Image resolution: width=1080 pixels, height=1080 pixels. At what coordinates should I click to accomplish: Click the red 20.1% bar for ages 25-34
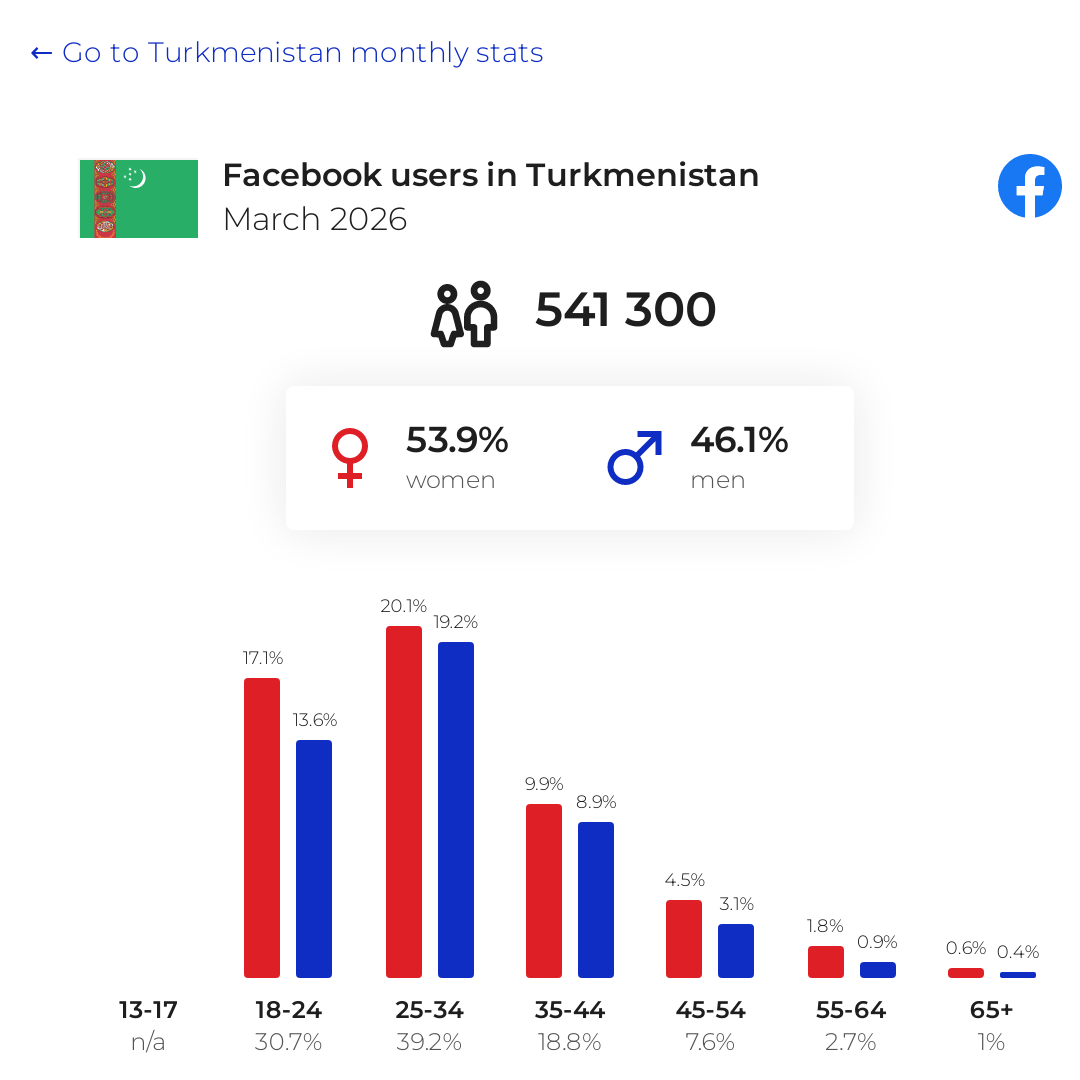404,802
